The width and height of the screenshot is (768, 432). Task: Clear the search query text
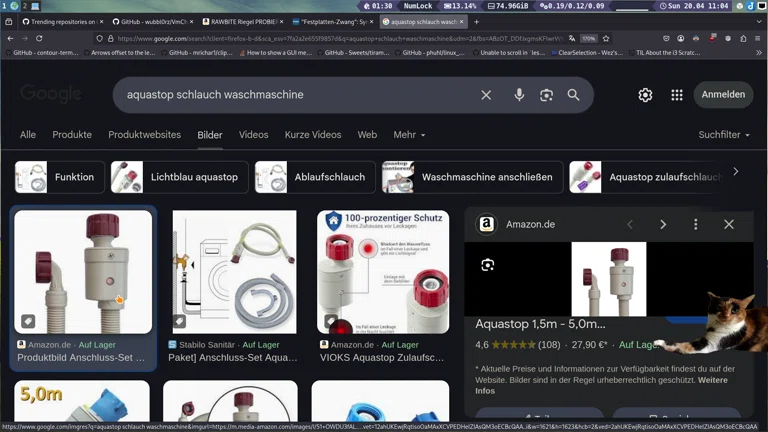[486, 95]
